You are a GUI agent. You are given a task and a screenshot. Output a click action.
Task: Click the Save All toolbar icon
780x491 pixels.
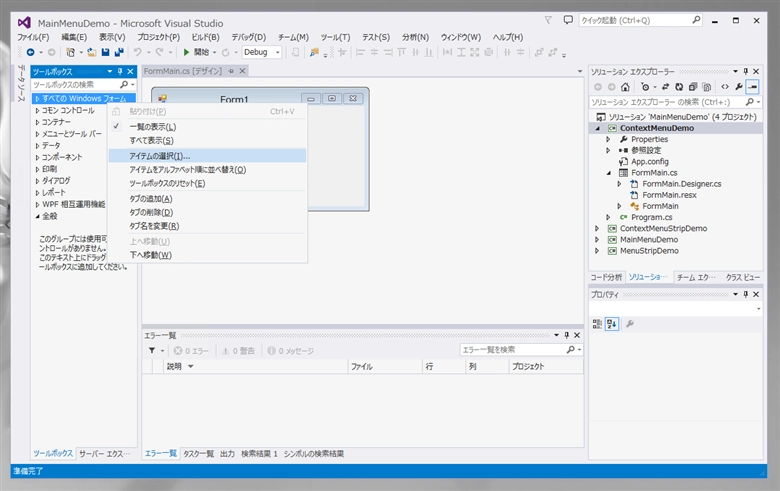119,52
